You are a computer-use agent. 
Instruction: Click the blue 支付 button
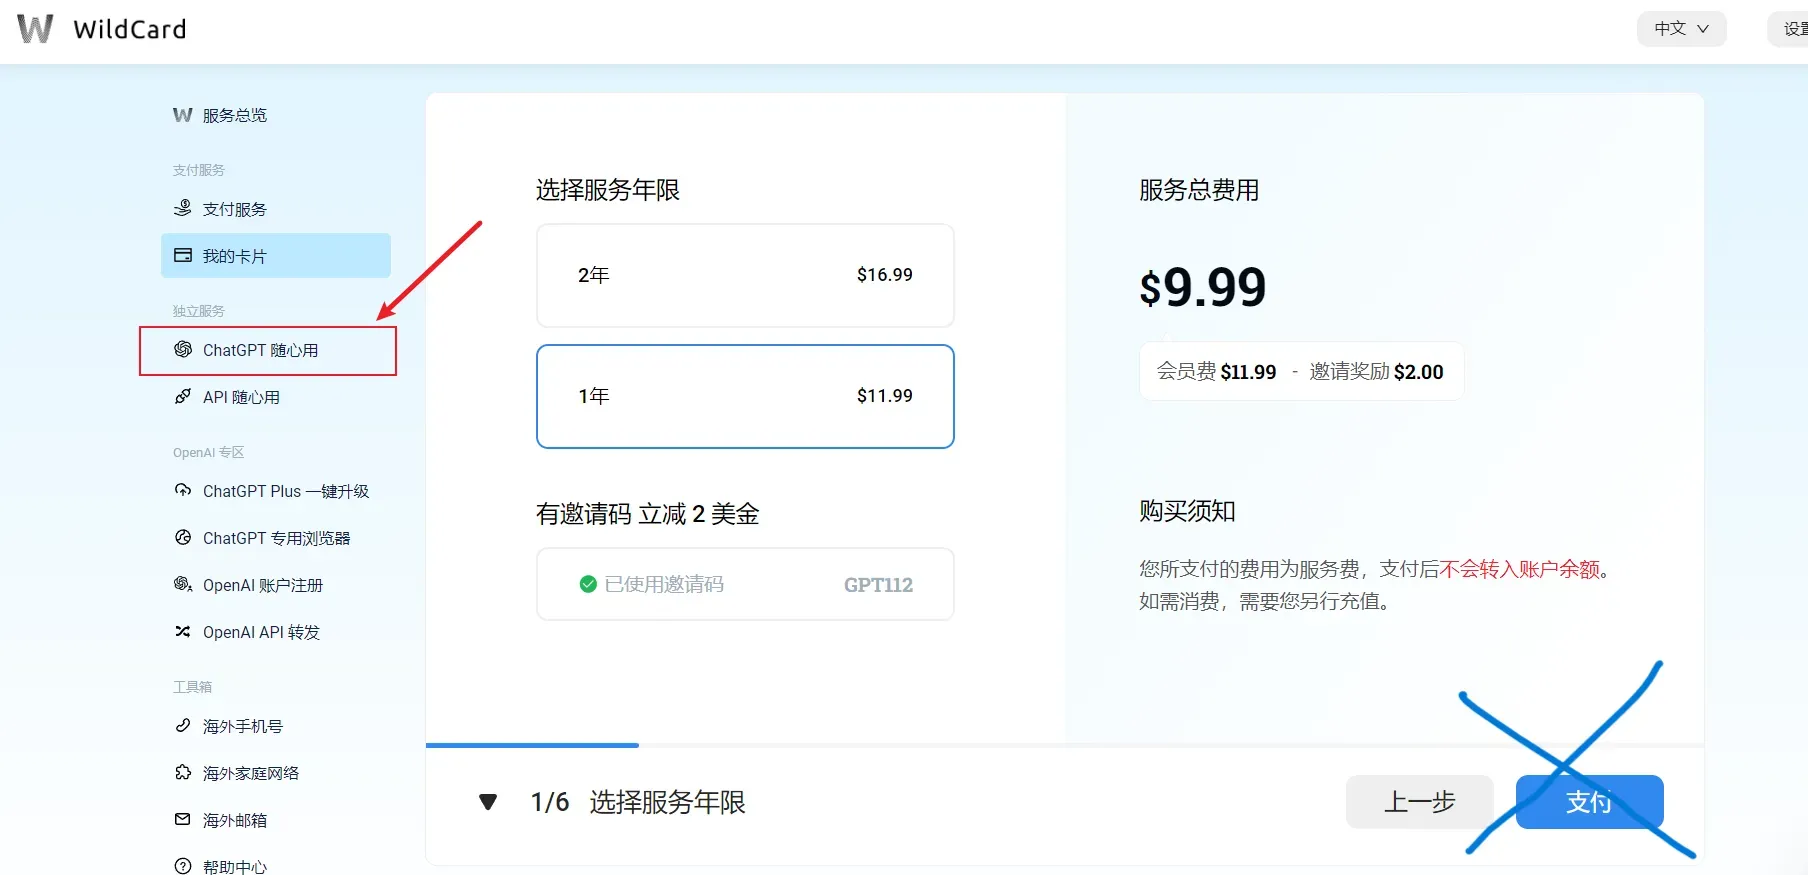[1589, 802]
